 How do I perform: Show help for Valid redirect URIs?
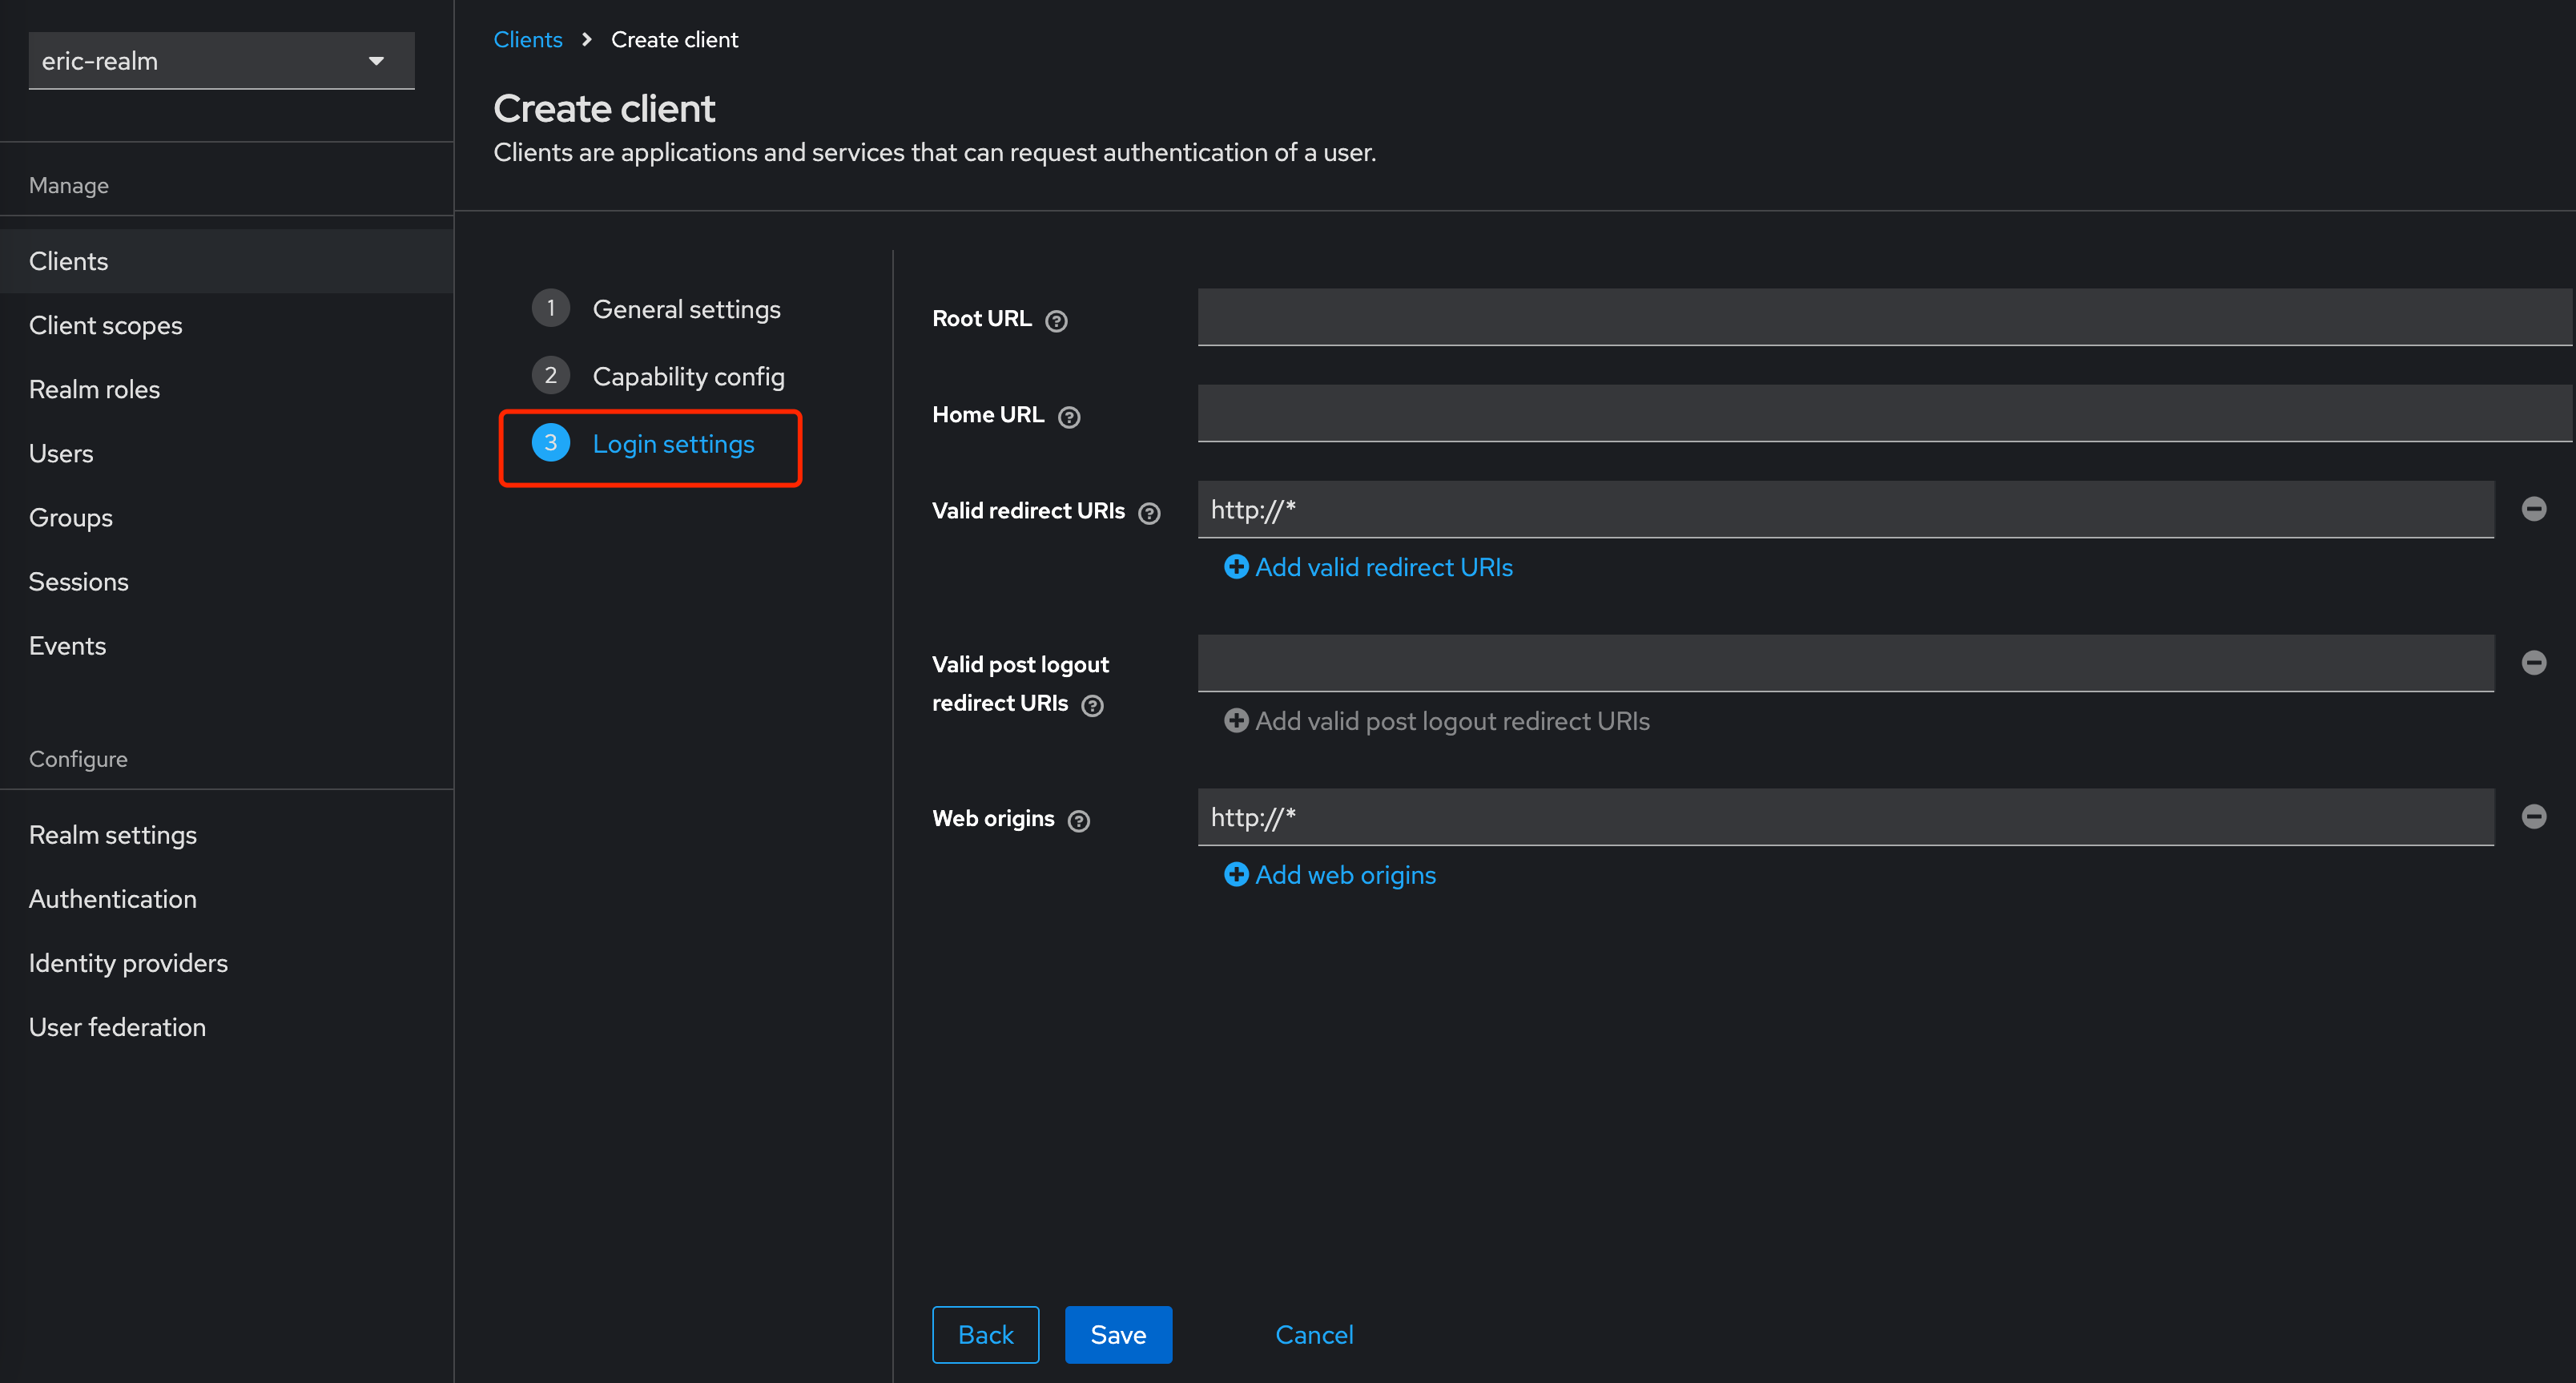click(1150, 512)
